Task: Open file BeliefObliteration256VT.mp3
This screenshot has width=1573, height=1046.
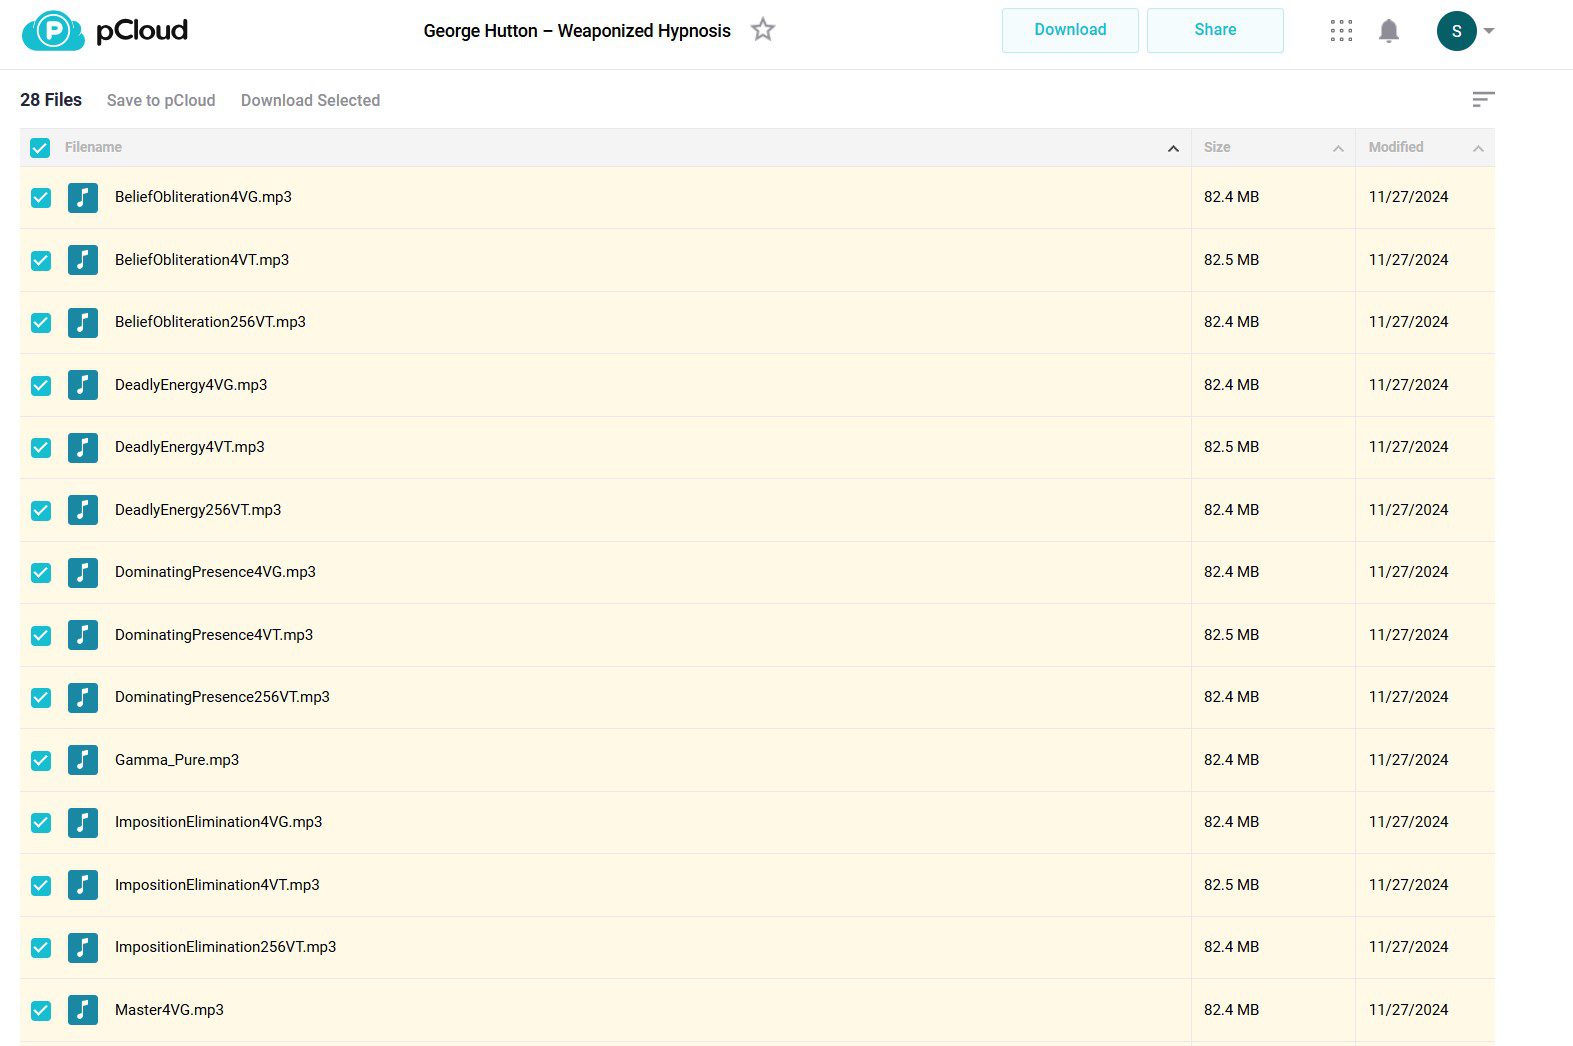Action: pos(210,322)
